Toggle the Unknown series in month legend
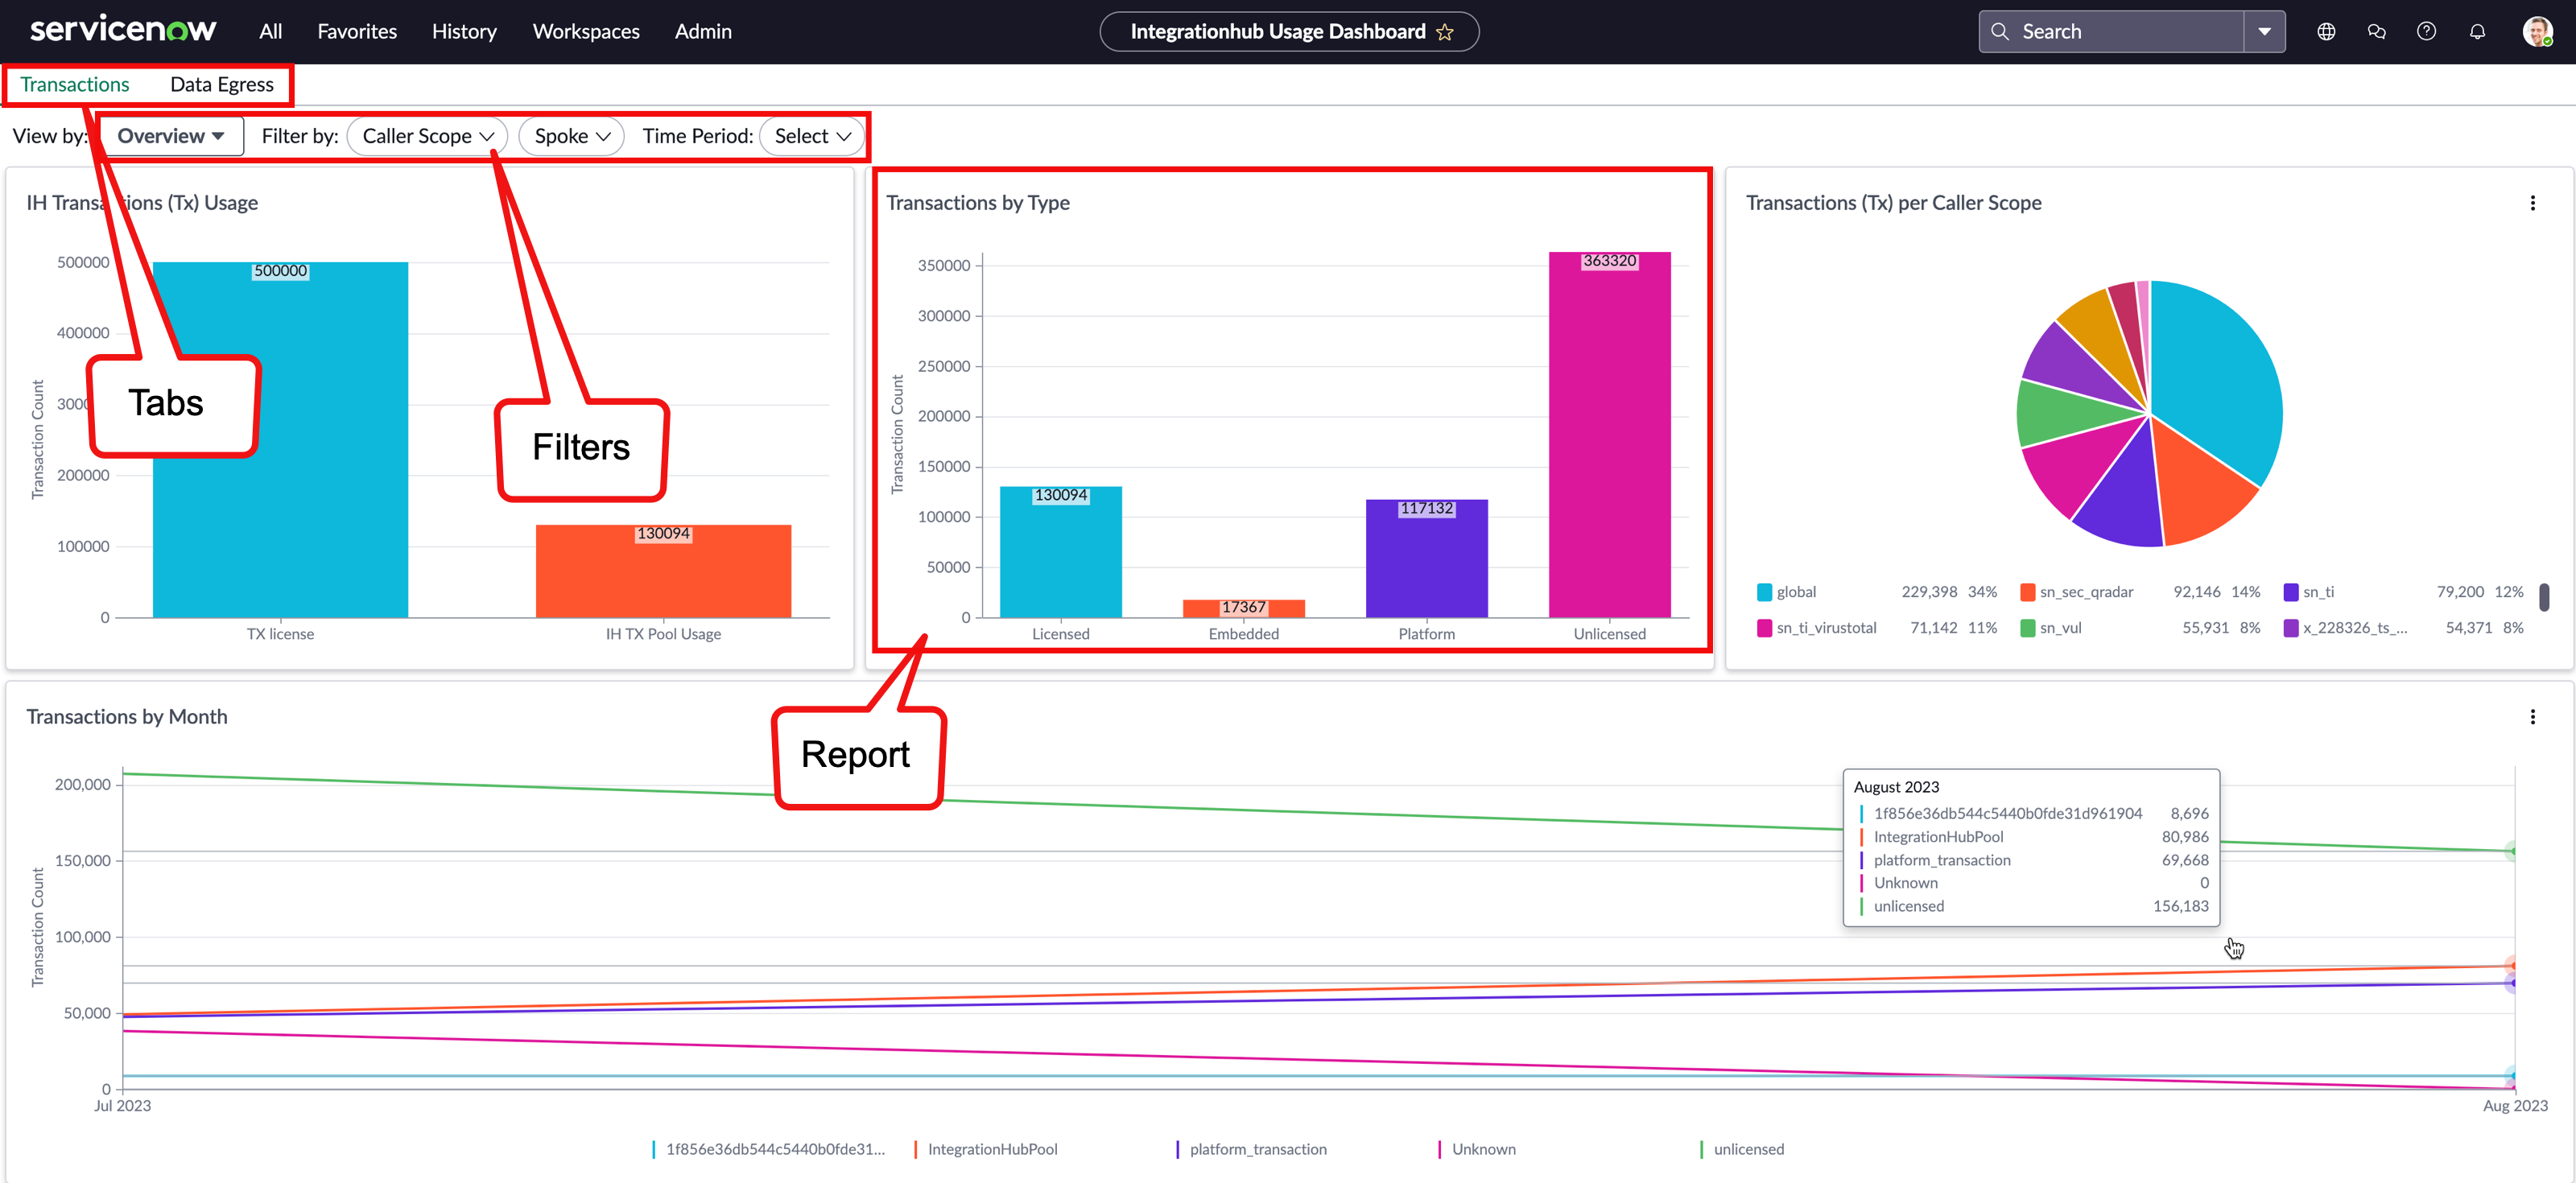Screen dimensions: 2576x1183 click(x=1476, y=1149)
